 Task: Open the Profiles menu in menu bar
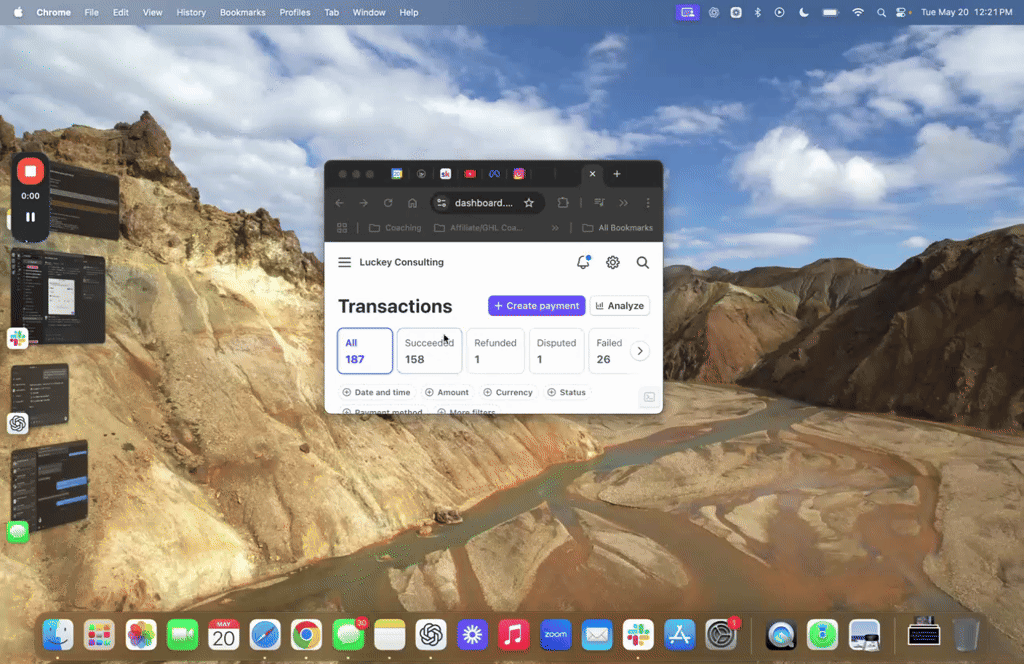[295, 12]
